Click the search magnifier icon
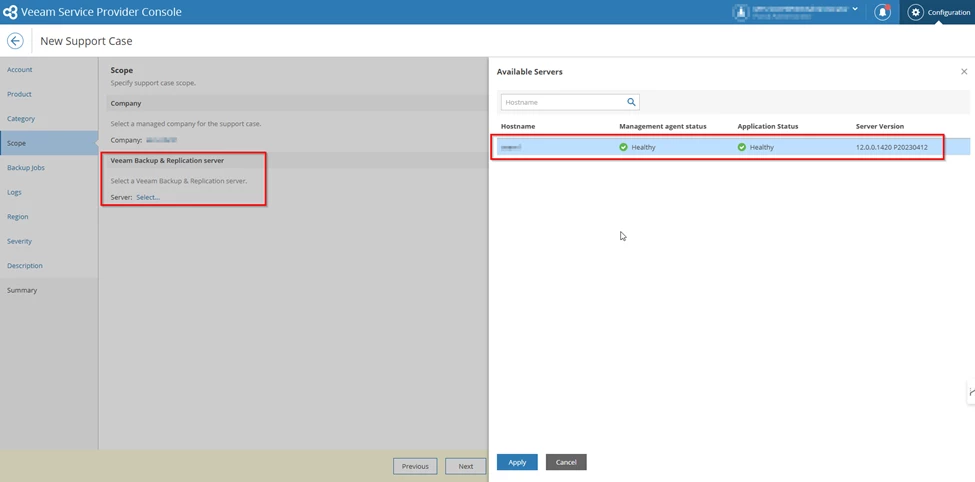Viewport: 975px width, 482px height. (631, 102)
